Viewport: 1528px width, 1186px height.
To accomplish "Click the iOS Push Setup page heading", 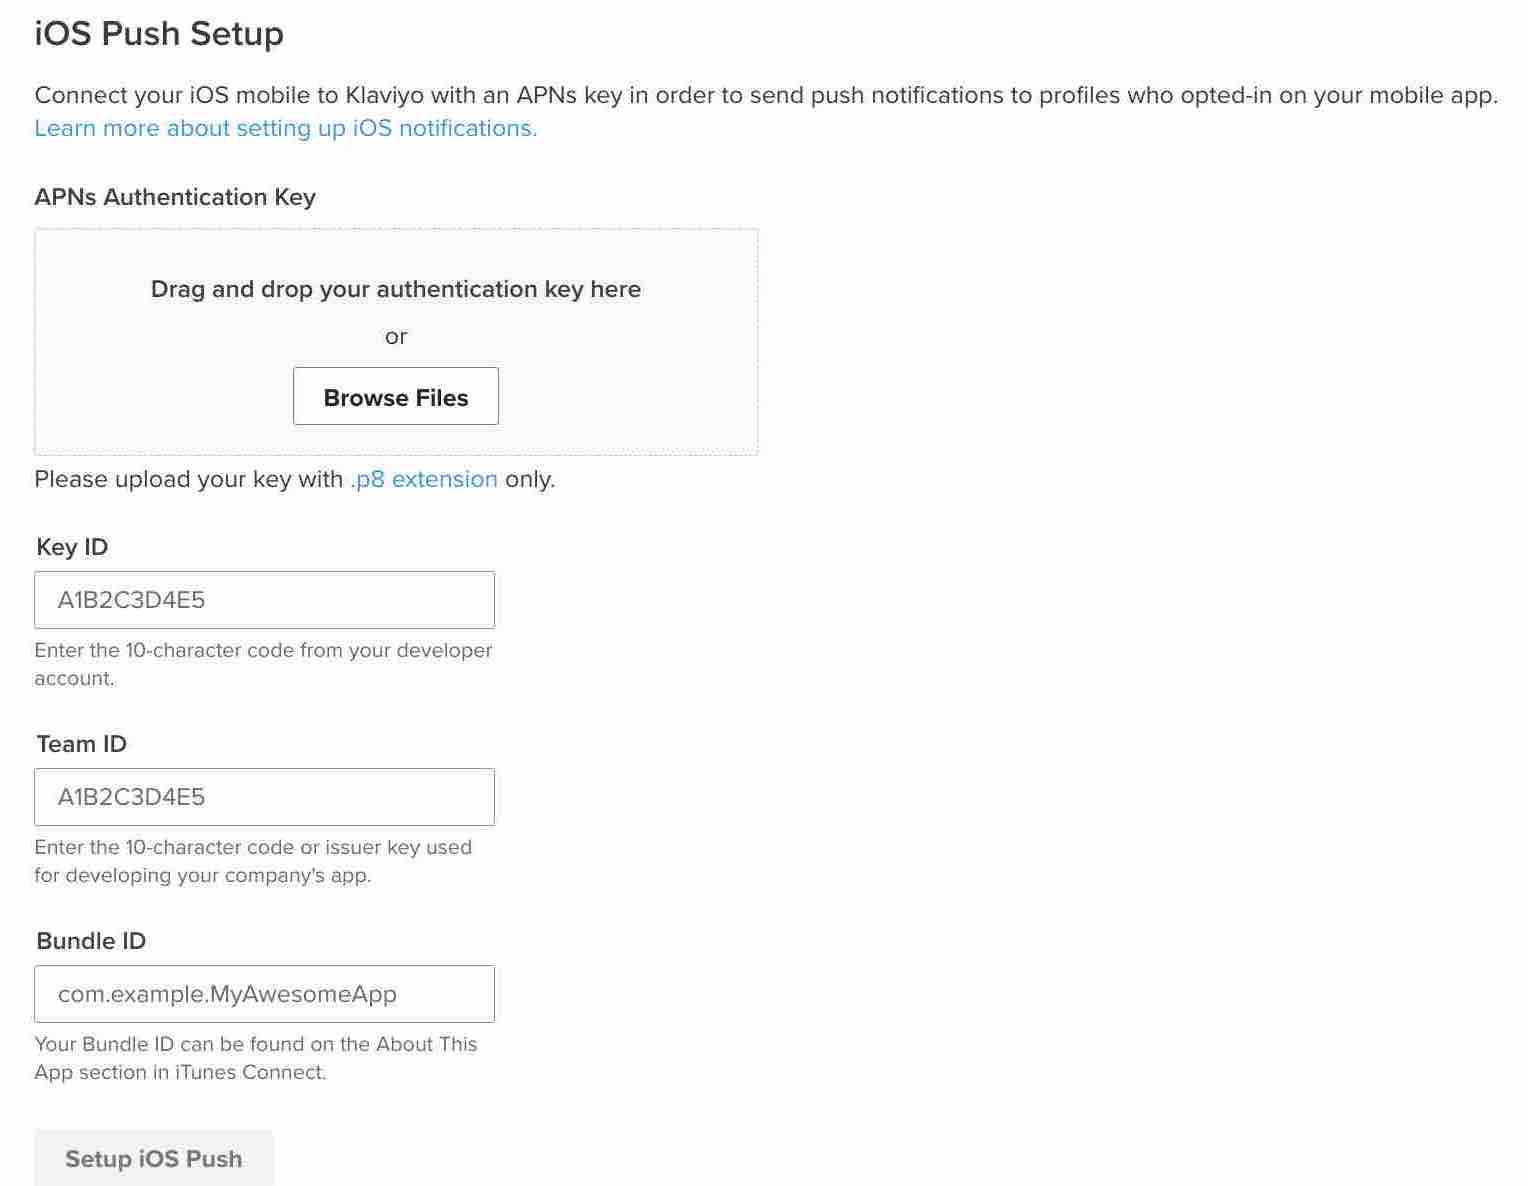I will click(159, 33).
